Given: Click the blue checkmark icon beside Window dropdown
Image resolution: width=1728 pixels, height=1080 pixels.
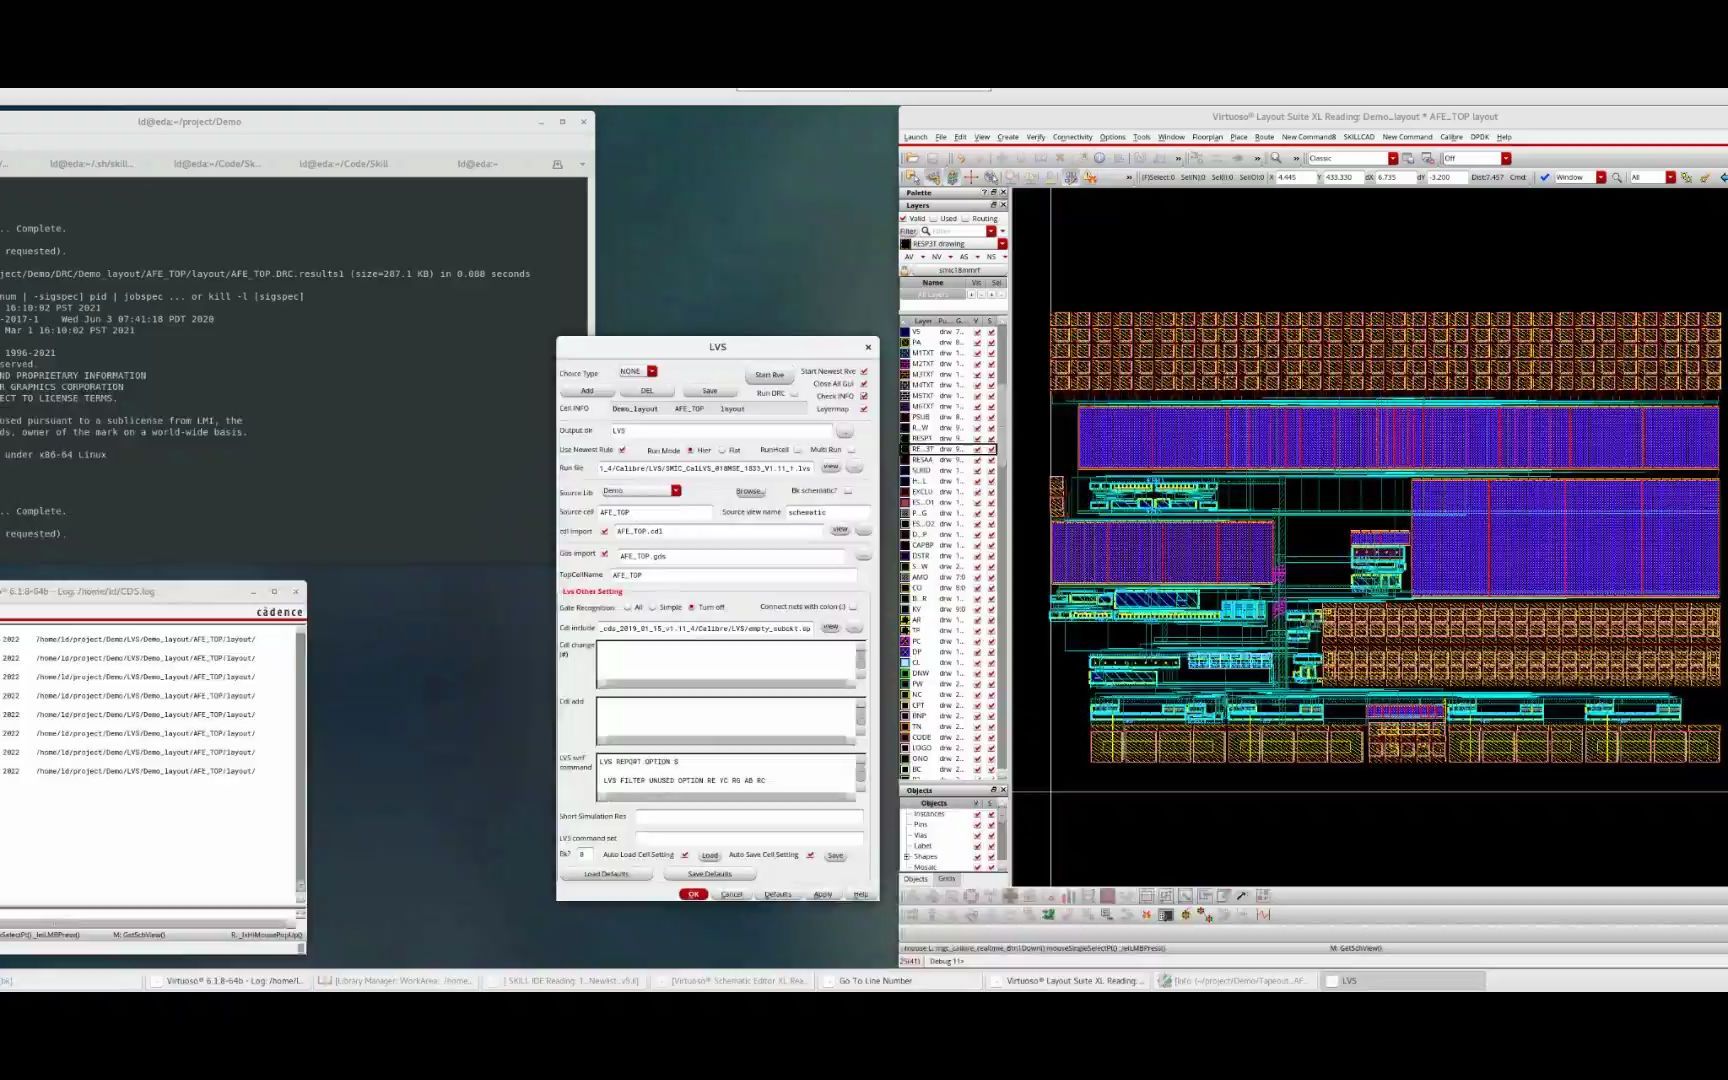Looking at the screenshot, I should (1545, 177).
